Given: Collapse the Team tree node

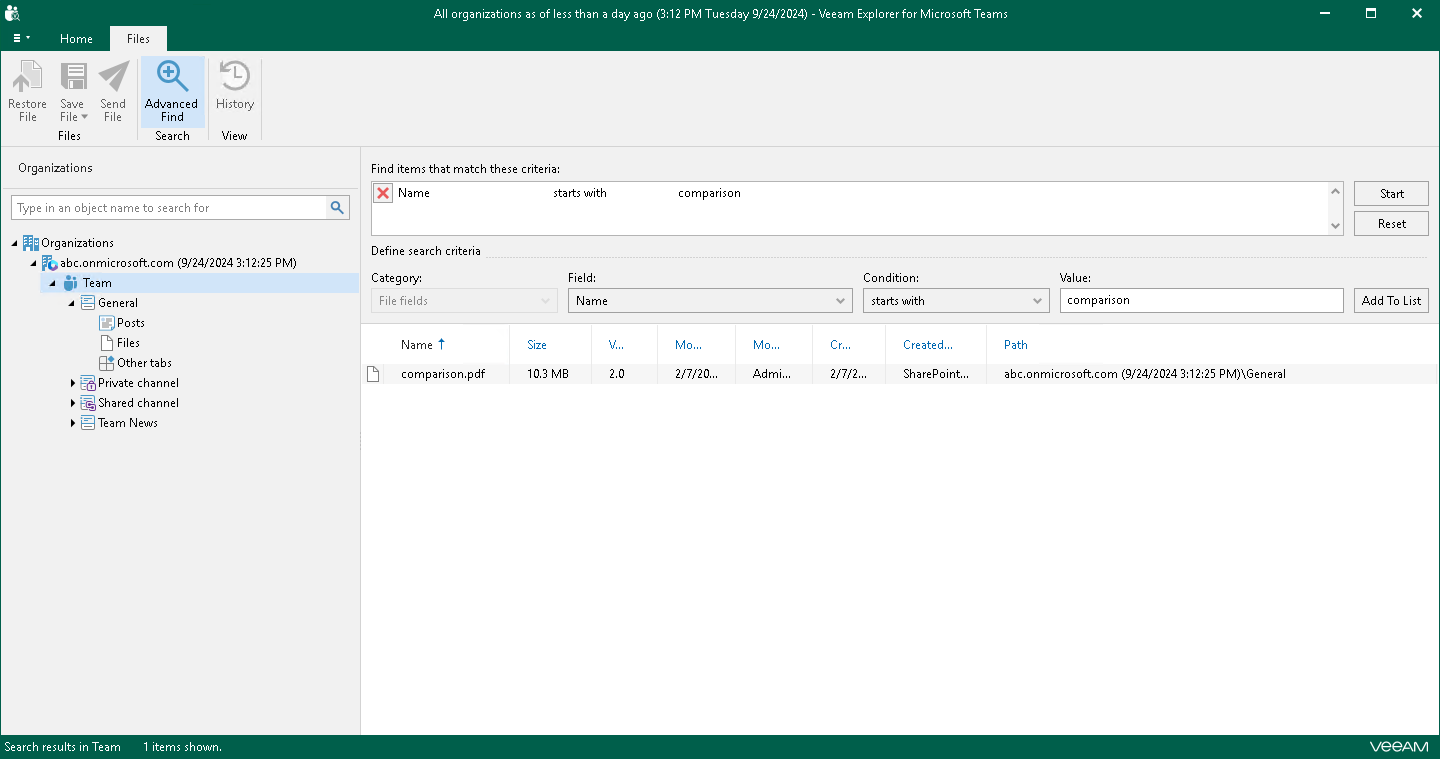Looking at the screenshot, I should pos(53,283).
